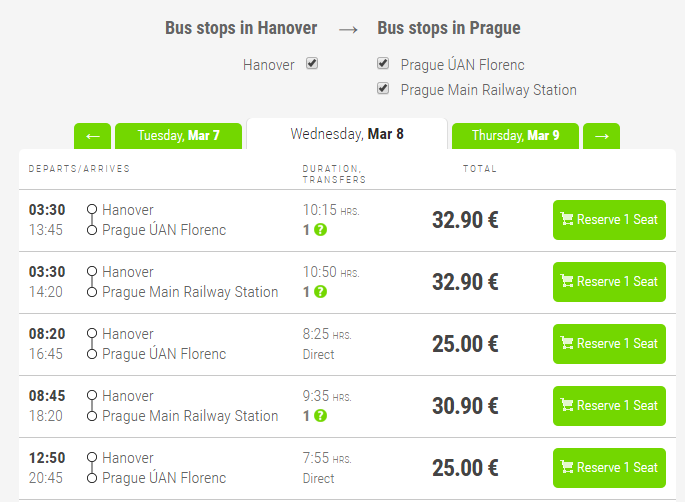
Task: Reserve 1 seat on 08:45 departure
Action: pyautogui.click(x=608, y=406)
